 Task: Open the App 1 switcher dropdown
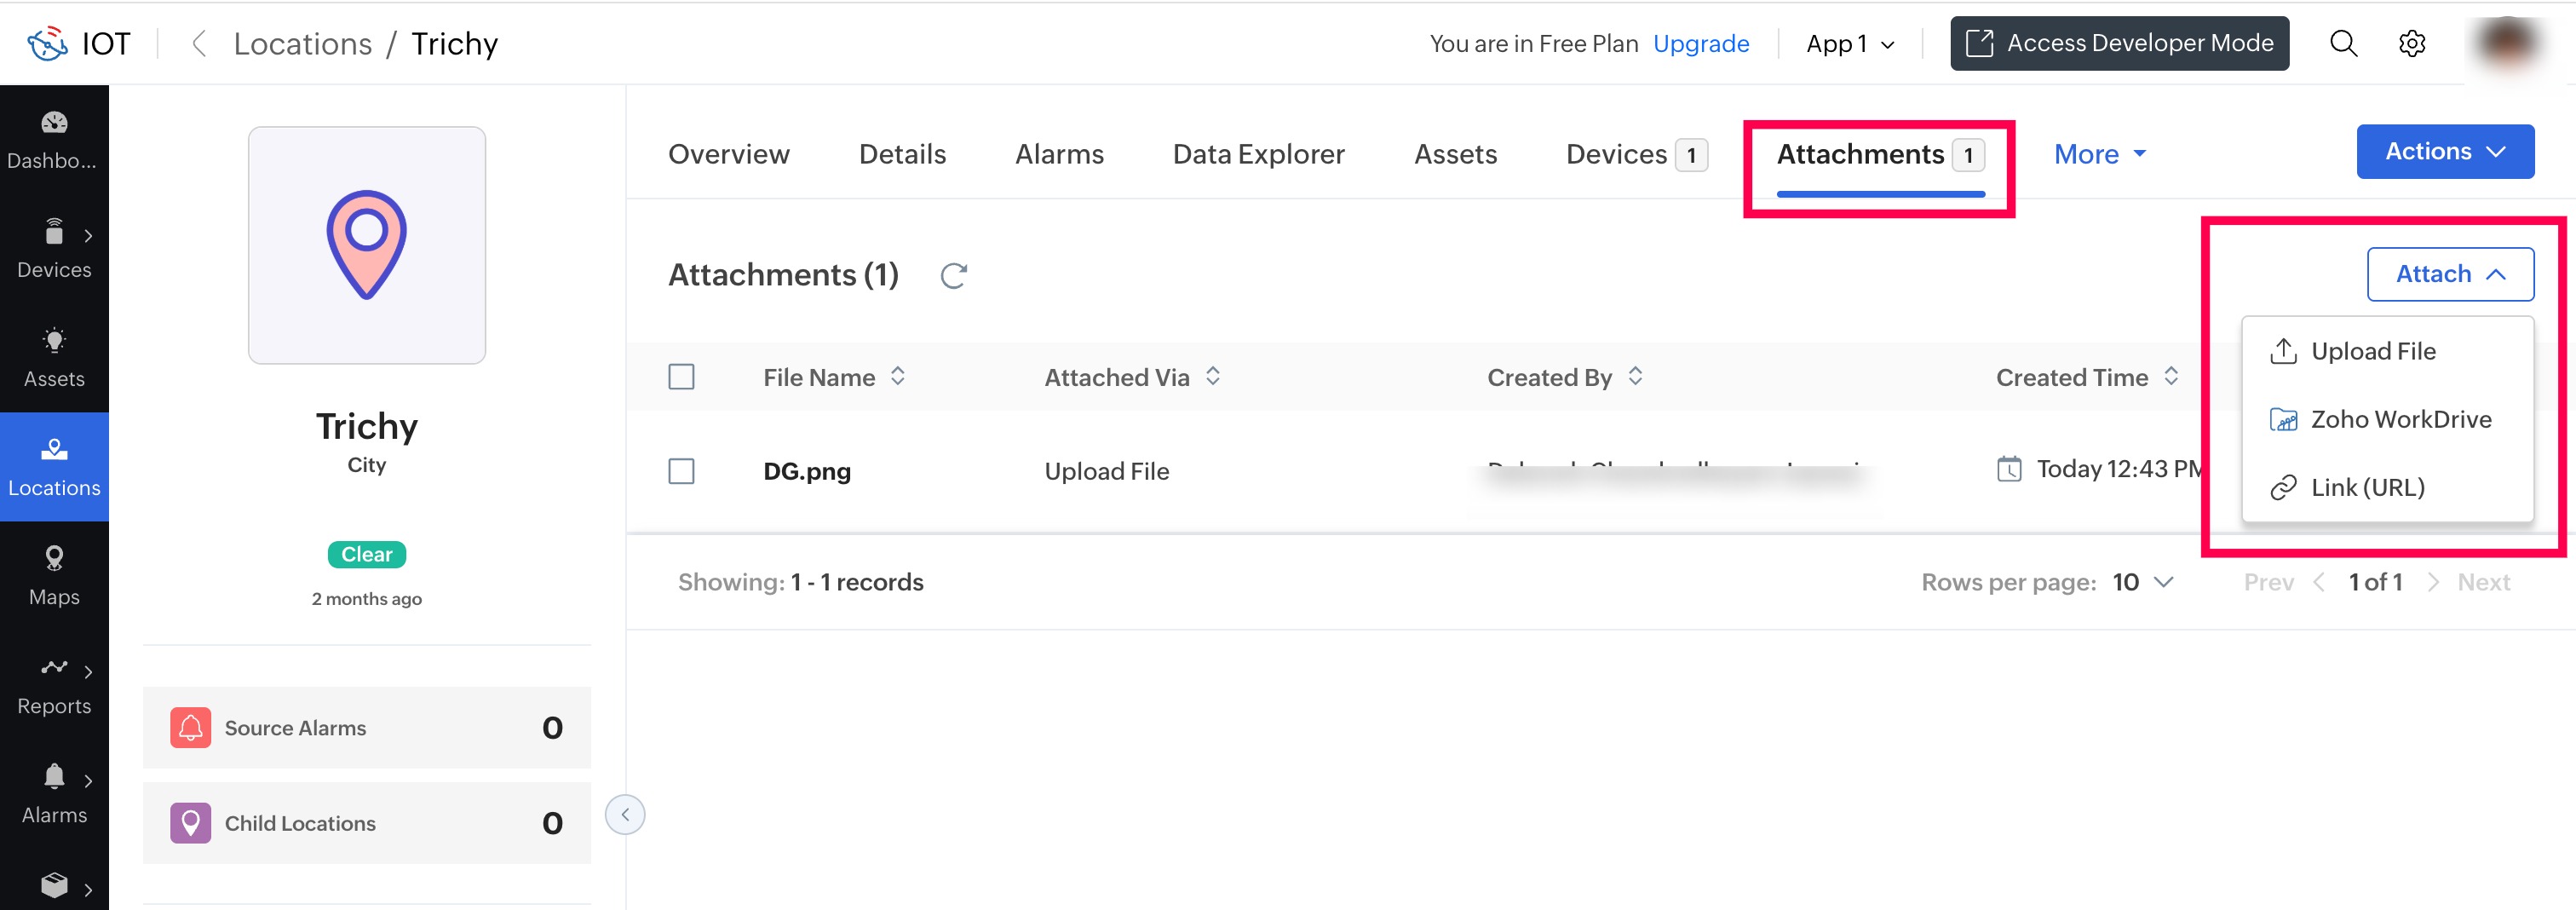point(1849,43)
